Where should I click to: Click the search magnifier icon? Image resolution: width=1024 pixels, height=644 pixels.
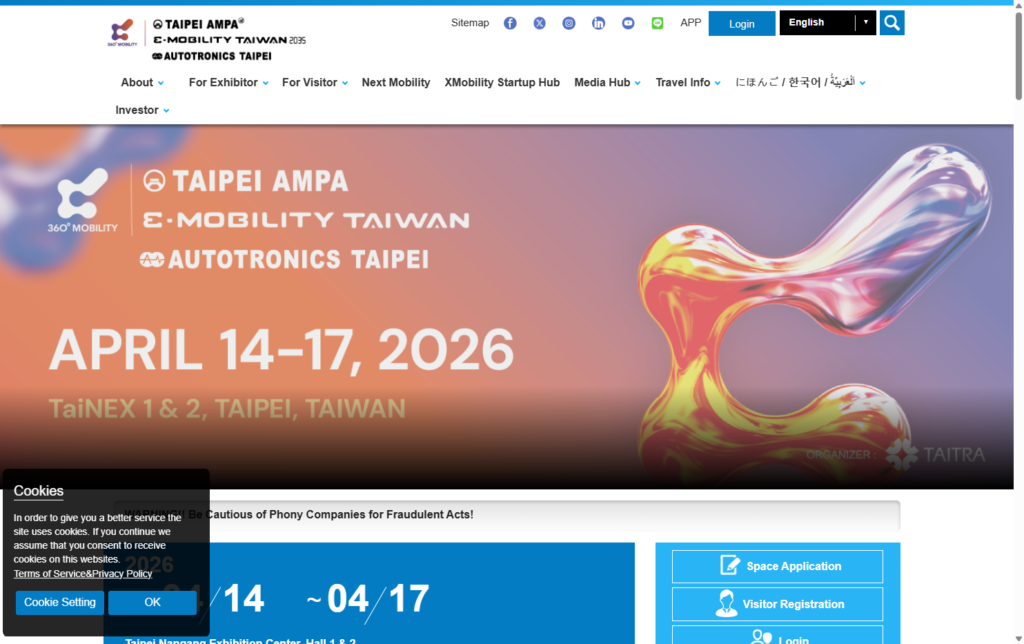(890, 22)
